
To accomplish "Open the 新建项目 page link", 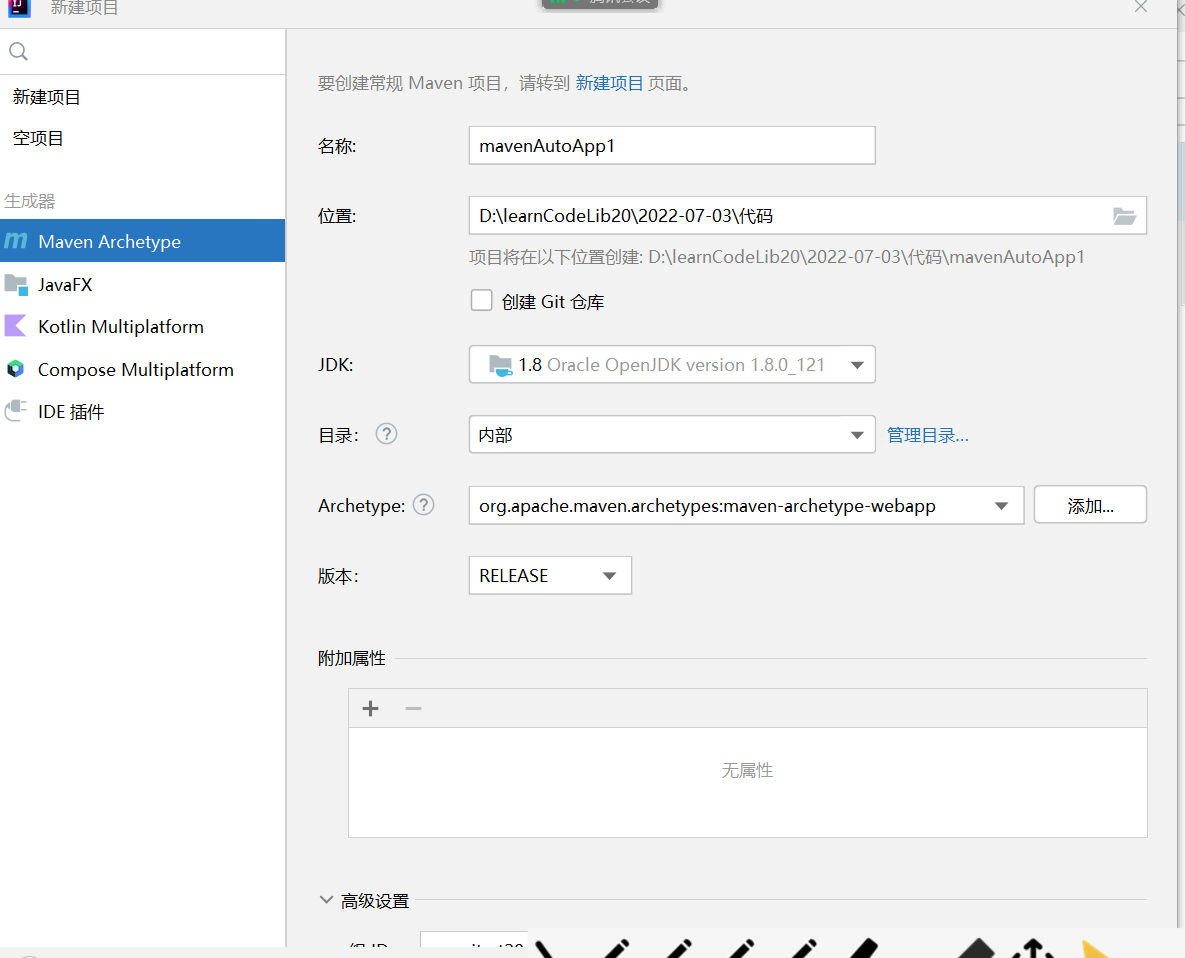I will 609,83.
